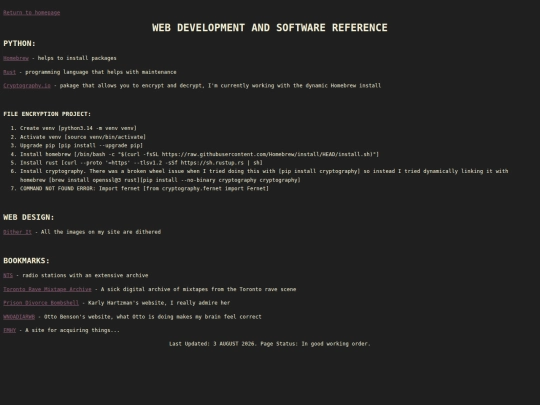Screen dimensions: 540x405
Task: Click 'A sick digital archive of mixtapes' text
Action: 198,289
